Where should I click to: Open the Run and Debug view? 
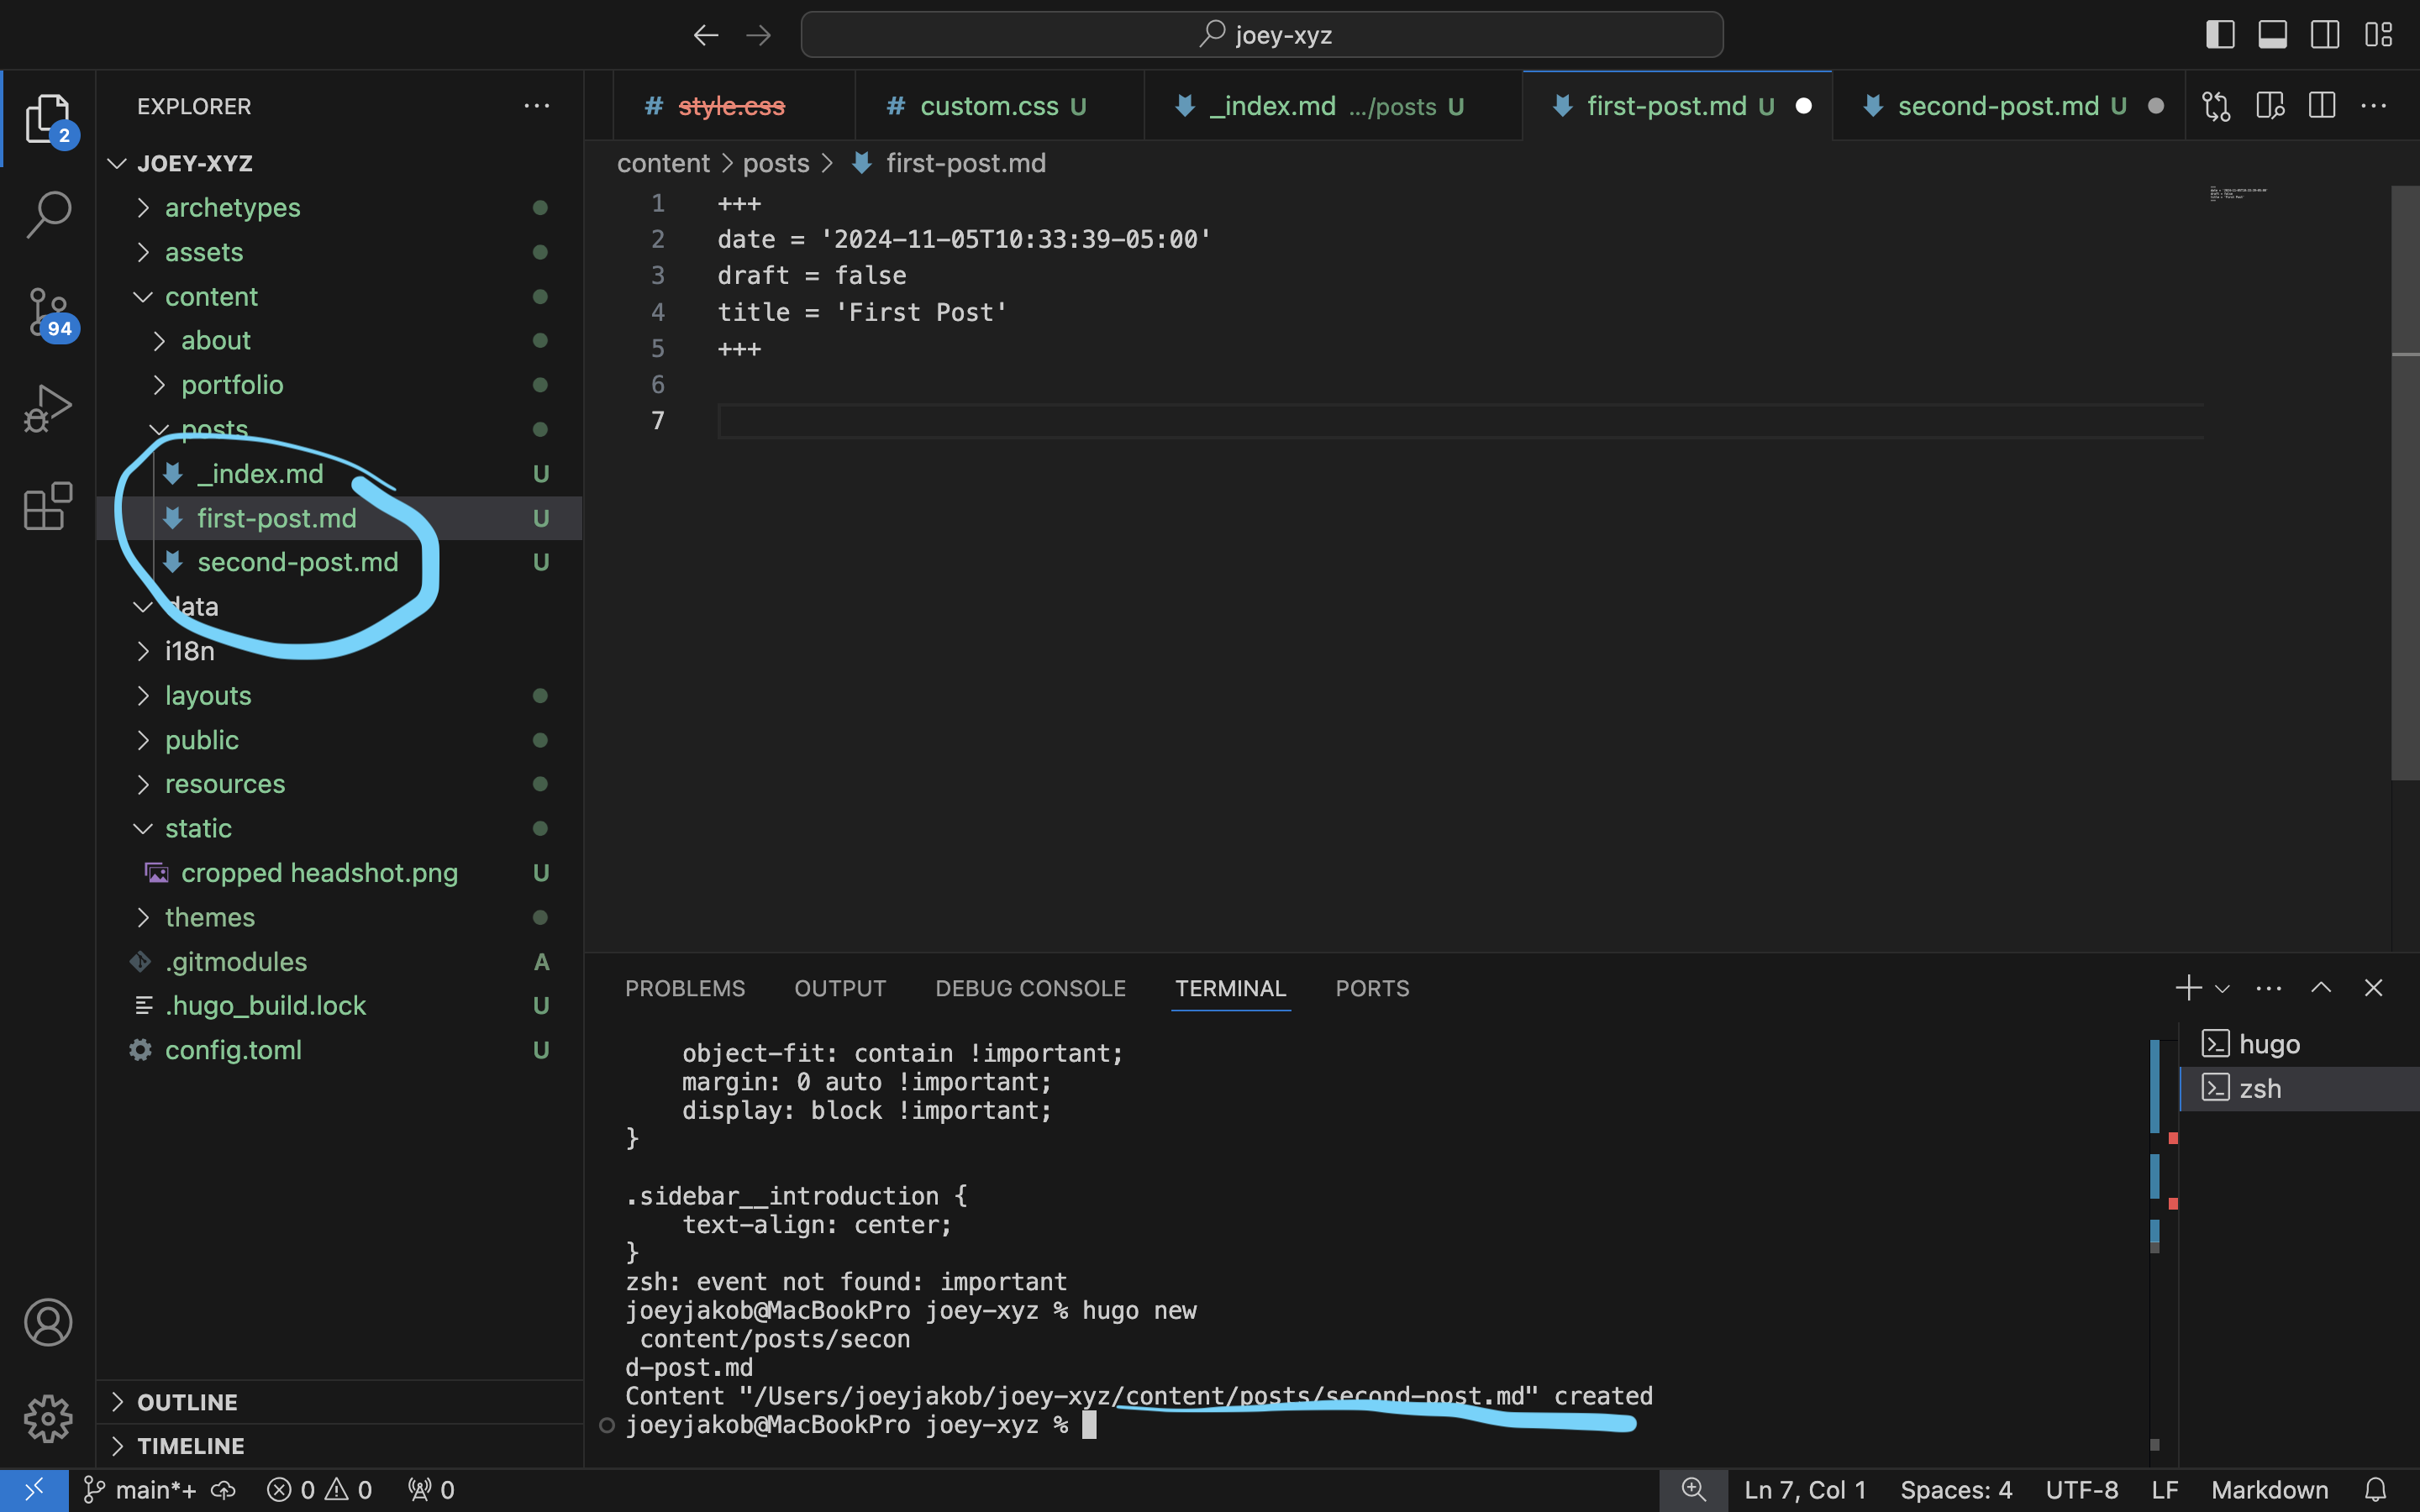tap(47, 408)
